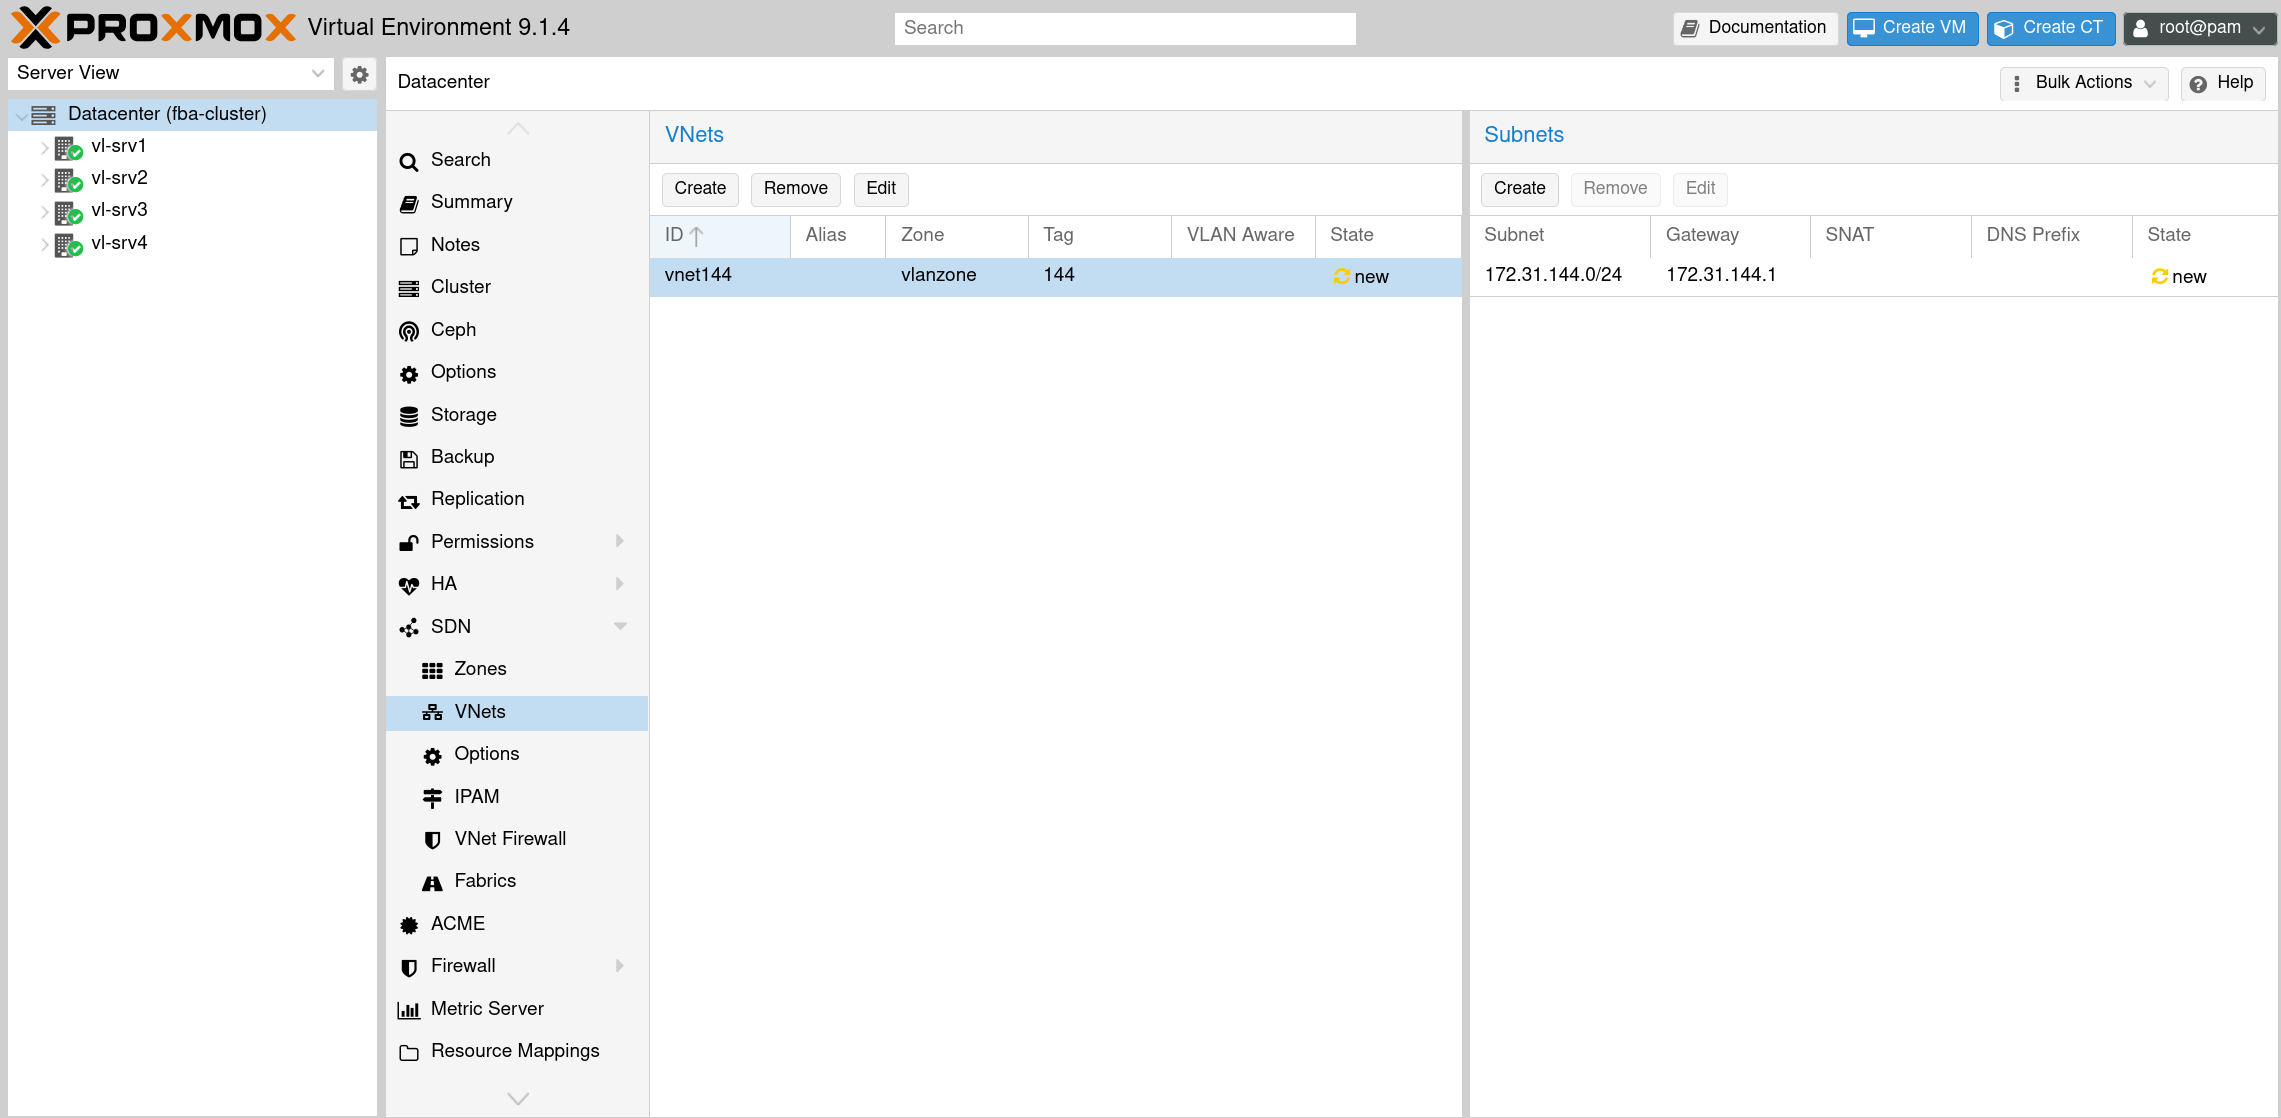Image resolution: width=2281 pixels, height=1118 pixels.
Task: Open the root@pam user menu
Action: pyautogui.click(x=2199, y=28)
